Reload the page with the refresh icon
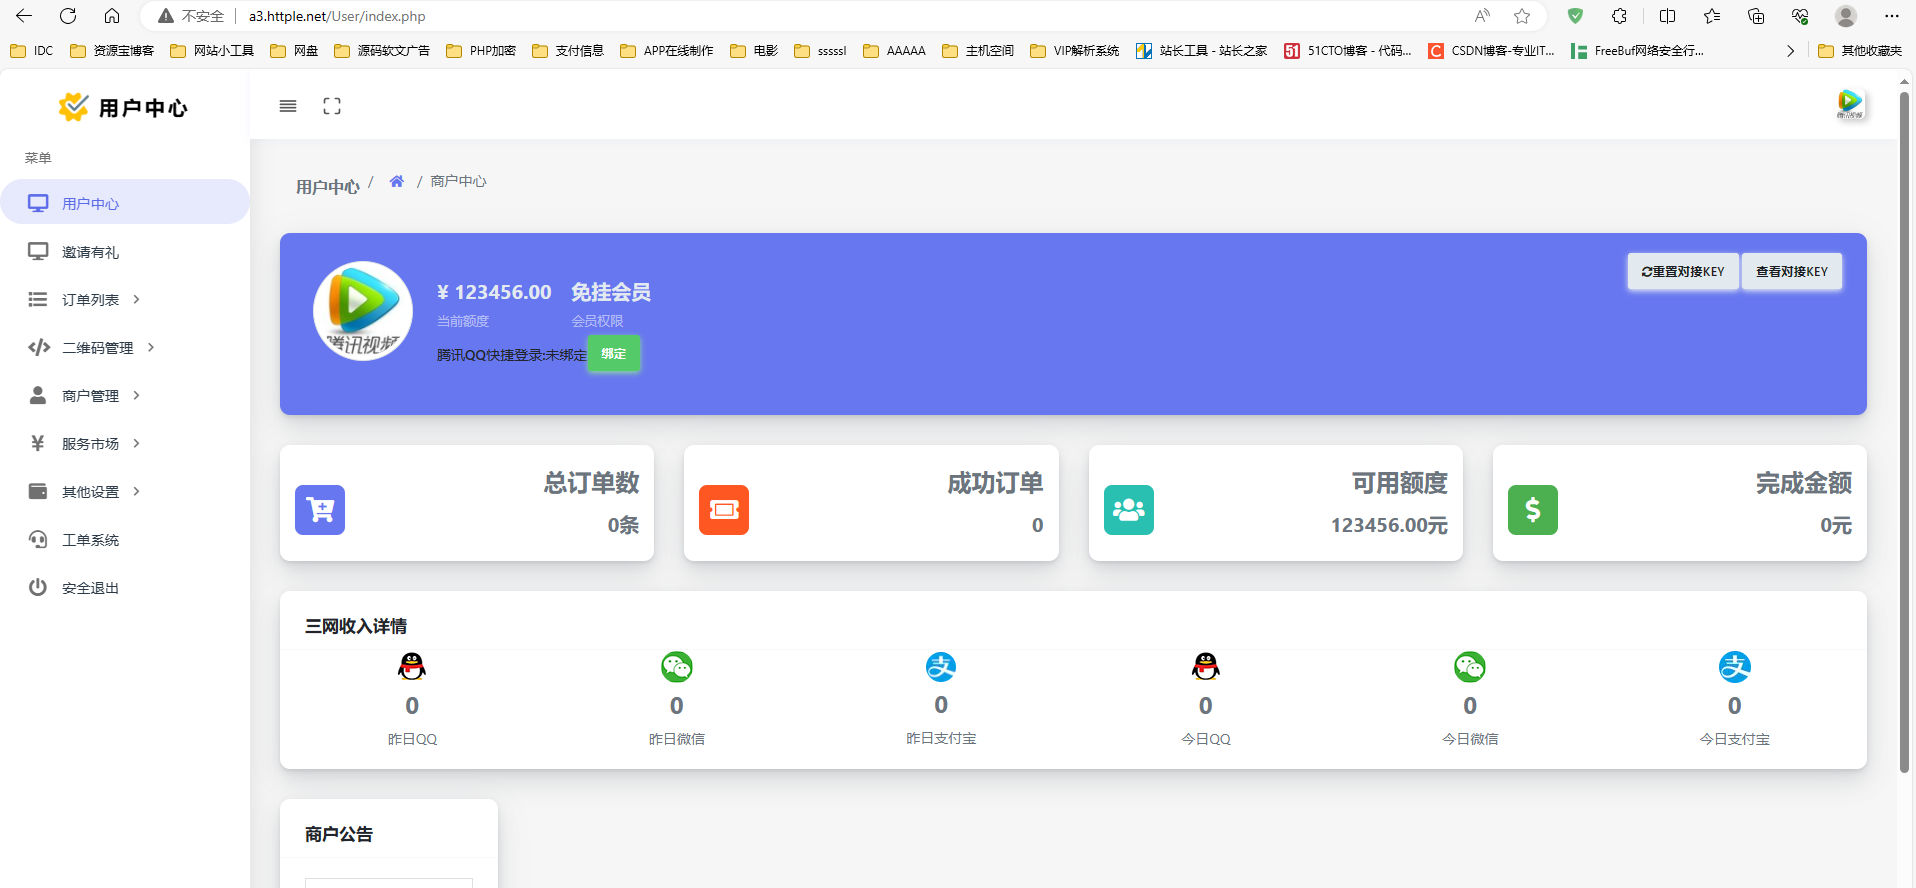Image resolution: width=1916 pixels, height=888 pixels. 68,16
